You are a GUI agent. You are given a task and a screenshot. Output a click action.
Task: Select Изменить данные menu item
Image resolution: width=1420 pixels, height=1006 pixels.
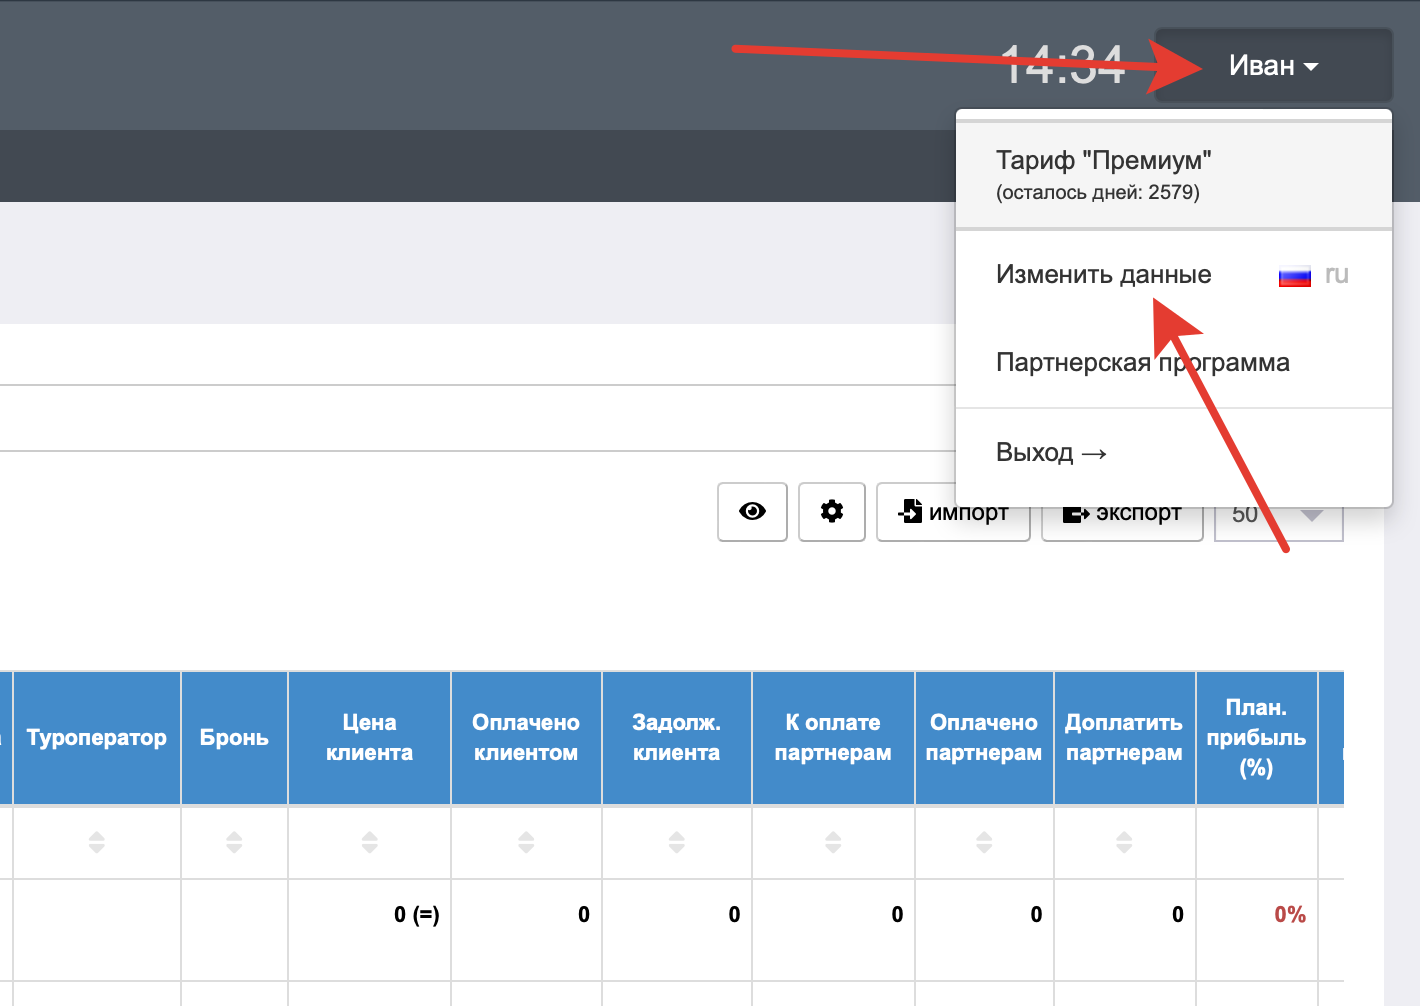1103,275
